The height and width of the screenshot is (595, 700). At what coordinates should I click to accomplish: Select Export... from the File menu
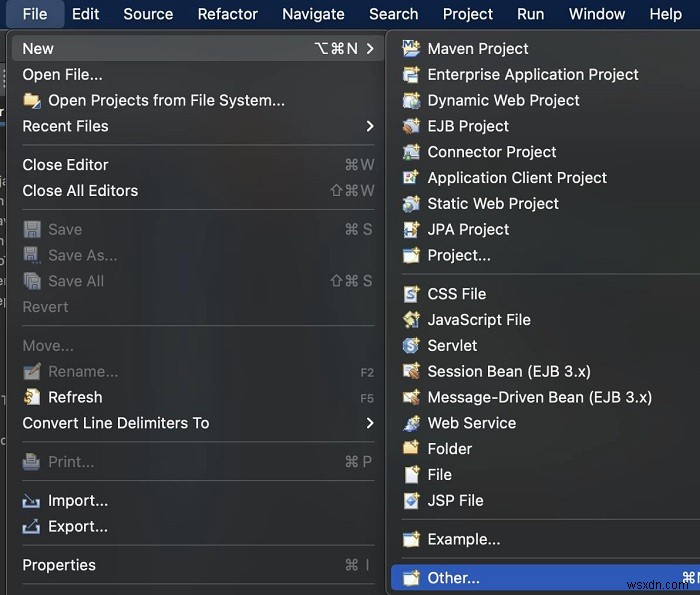[78, 527]
